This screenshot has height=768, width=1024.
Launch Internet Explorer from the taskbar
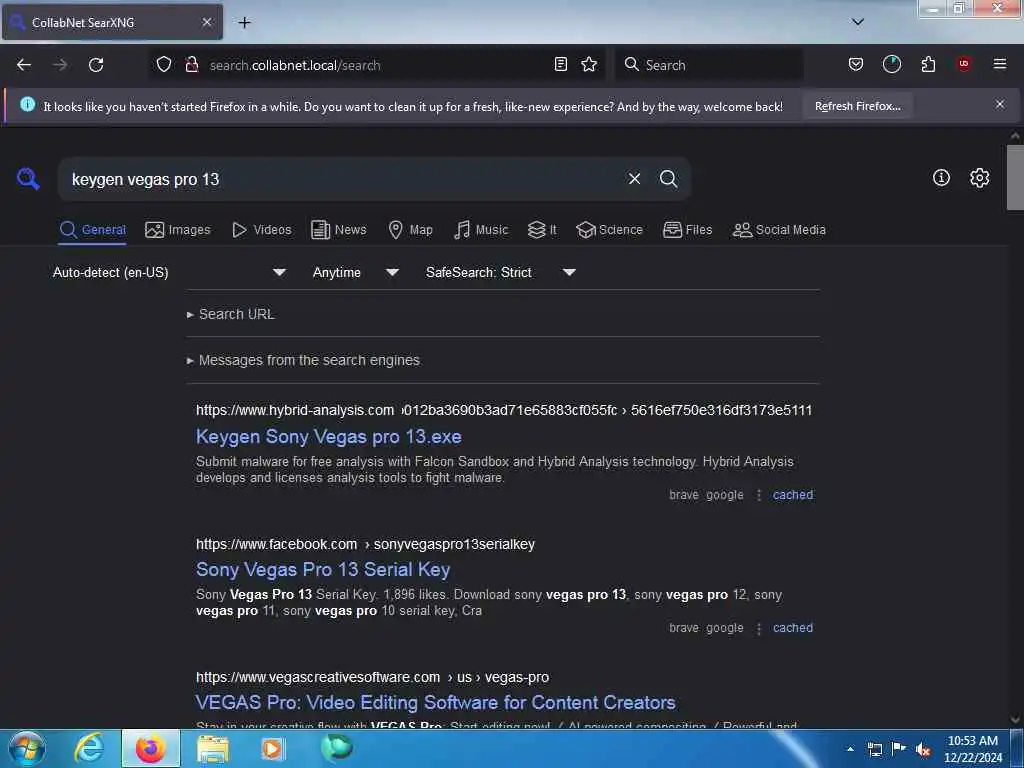coord(89,748)
